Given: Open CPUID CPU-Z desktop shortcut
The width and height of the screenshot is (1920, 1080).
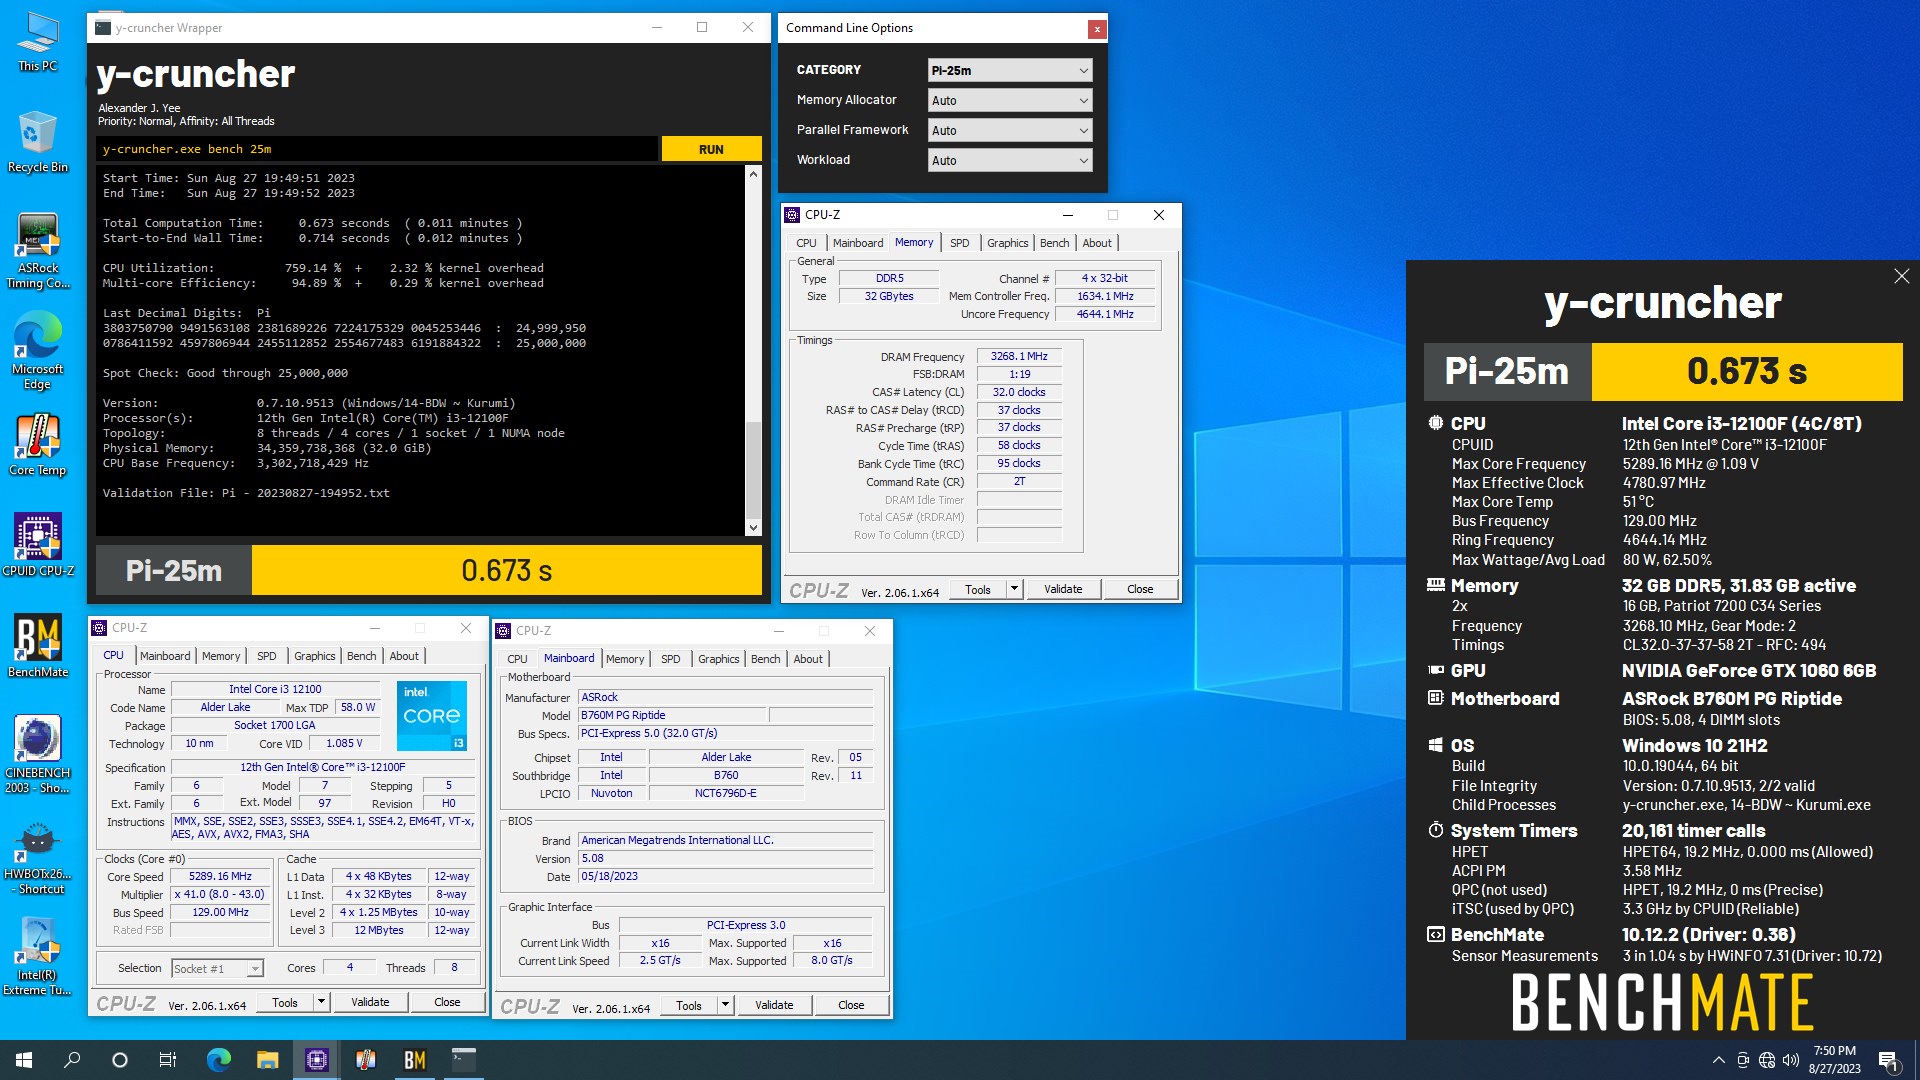Looking at the screenshot, I should [x=38, y=546].
